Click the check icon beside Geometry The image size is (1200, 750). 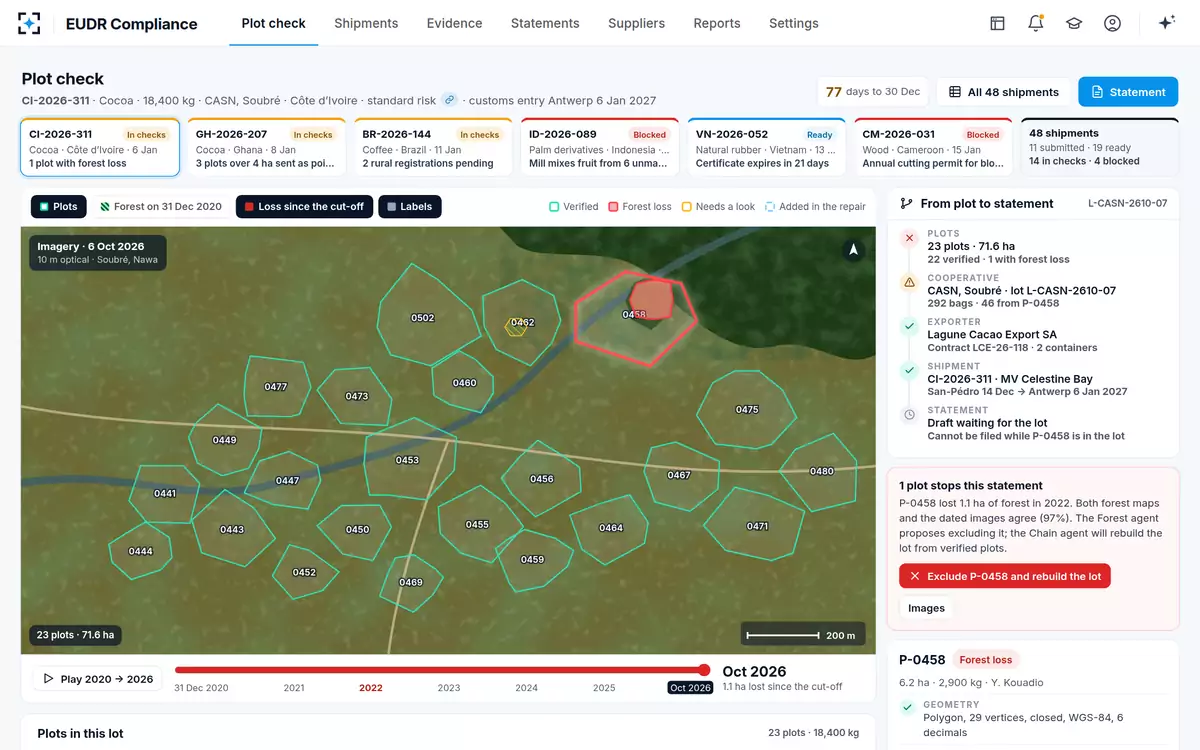pyautogui.click(x=909, y=708)
